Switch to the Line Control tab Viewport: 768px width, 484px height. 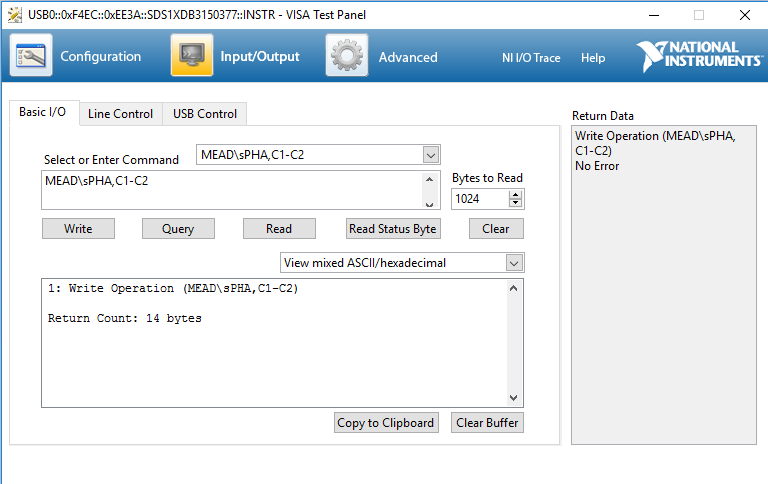tap(120, 114)
